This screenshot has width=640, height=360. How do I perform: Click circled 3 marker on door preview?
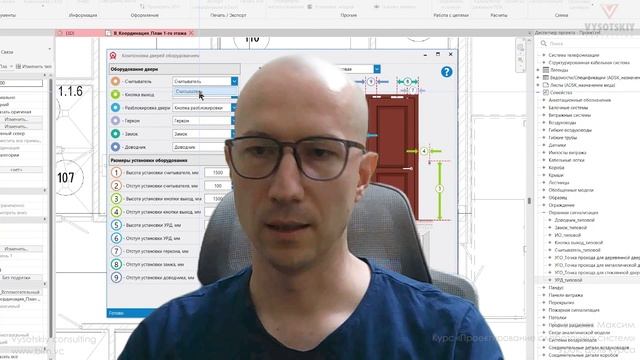[440, 189]
